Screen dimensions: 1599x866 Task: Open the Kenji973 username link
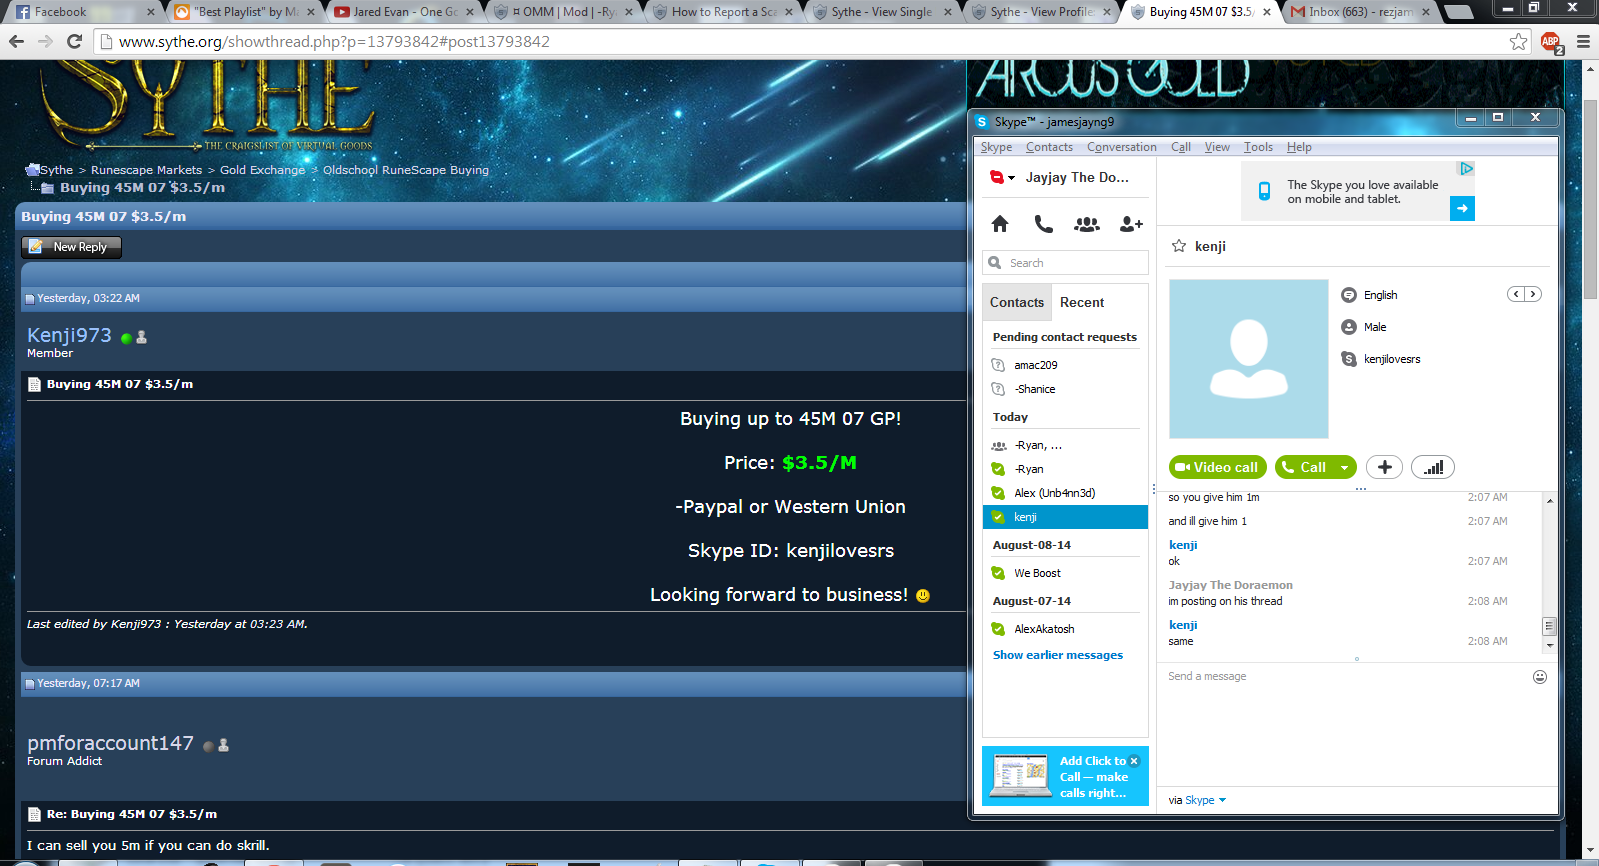tap(69, 335)
